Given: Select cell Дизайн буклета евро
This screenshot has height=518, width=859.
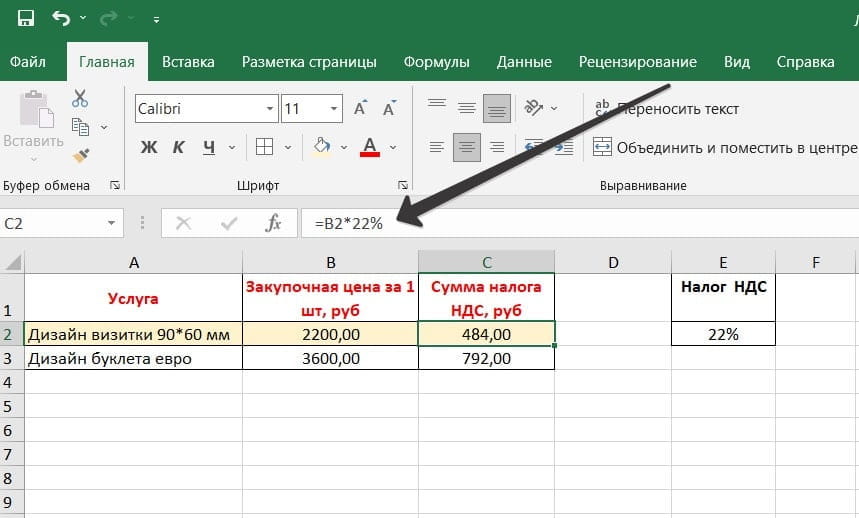Looking at the screenshot, I should point(133,358).
